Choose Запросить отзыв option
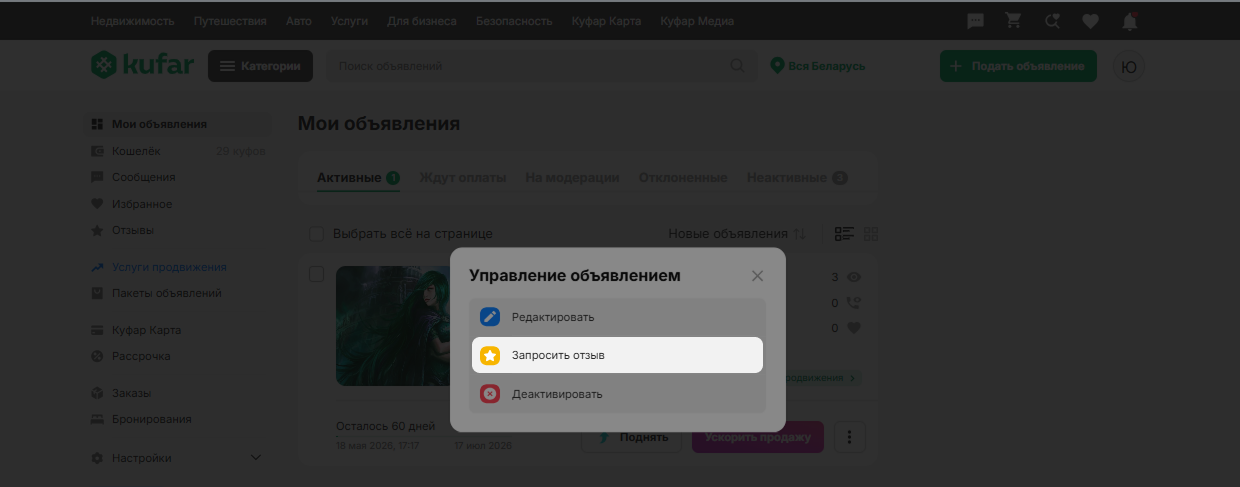This screenshot has width=1240, height=487. 617,355
